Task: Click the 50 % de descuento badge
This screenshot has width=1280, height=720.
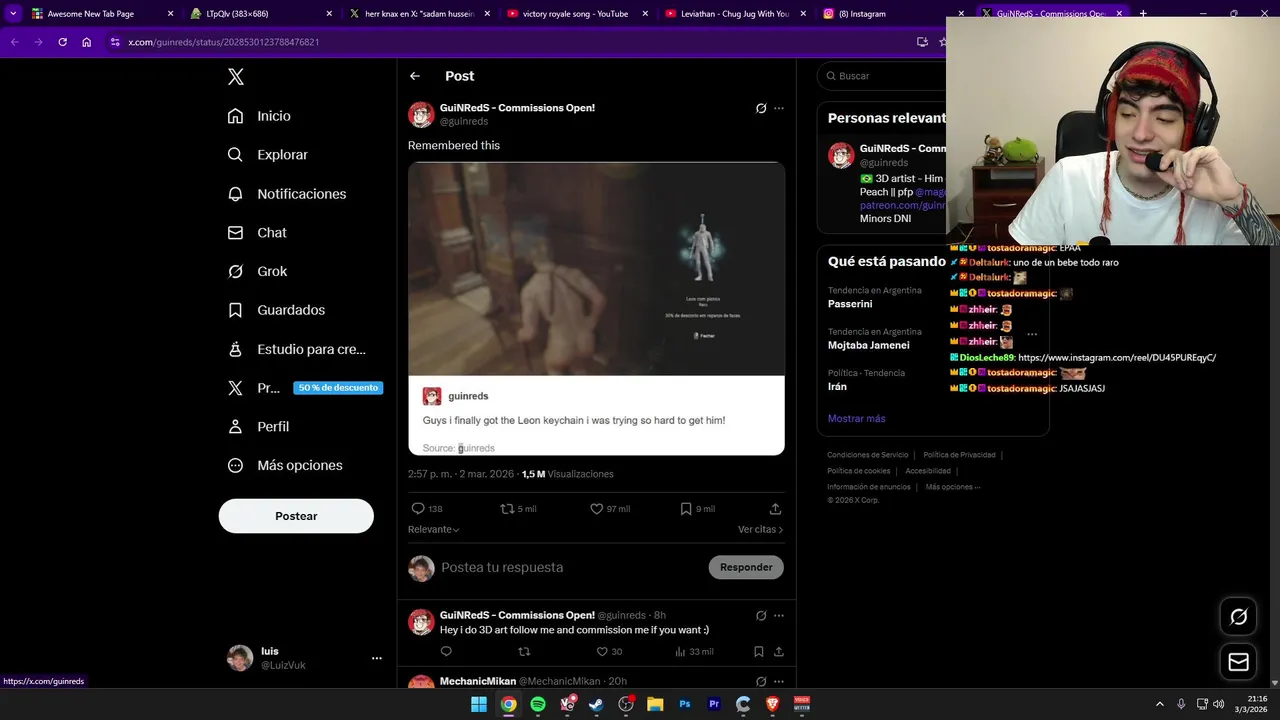Action: pyautogui.click(x=338, y=388)
